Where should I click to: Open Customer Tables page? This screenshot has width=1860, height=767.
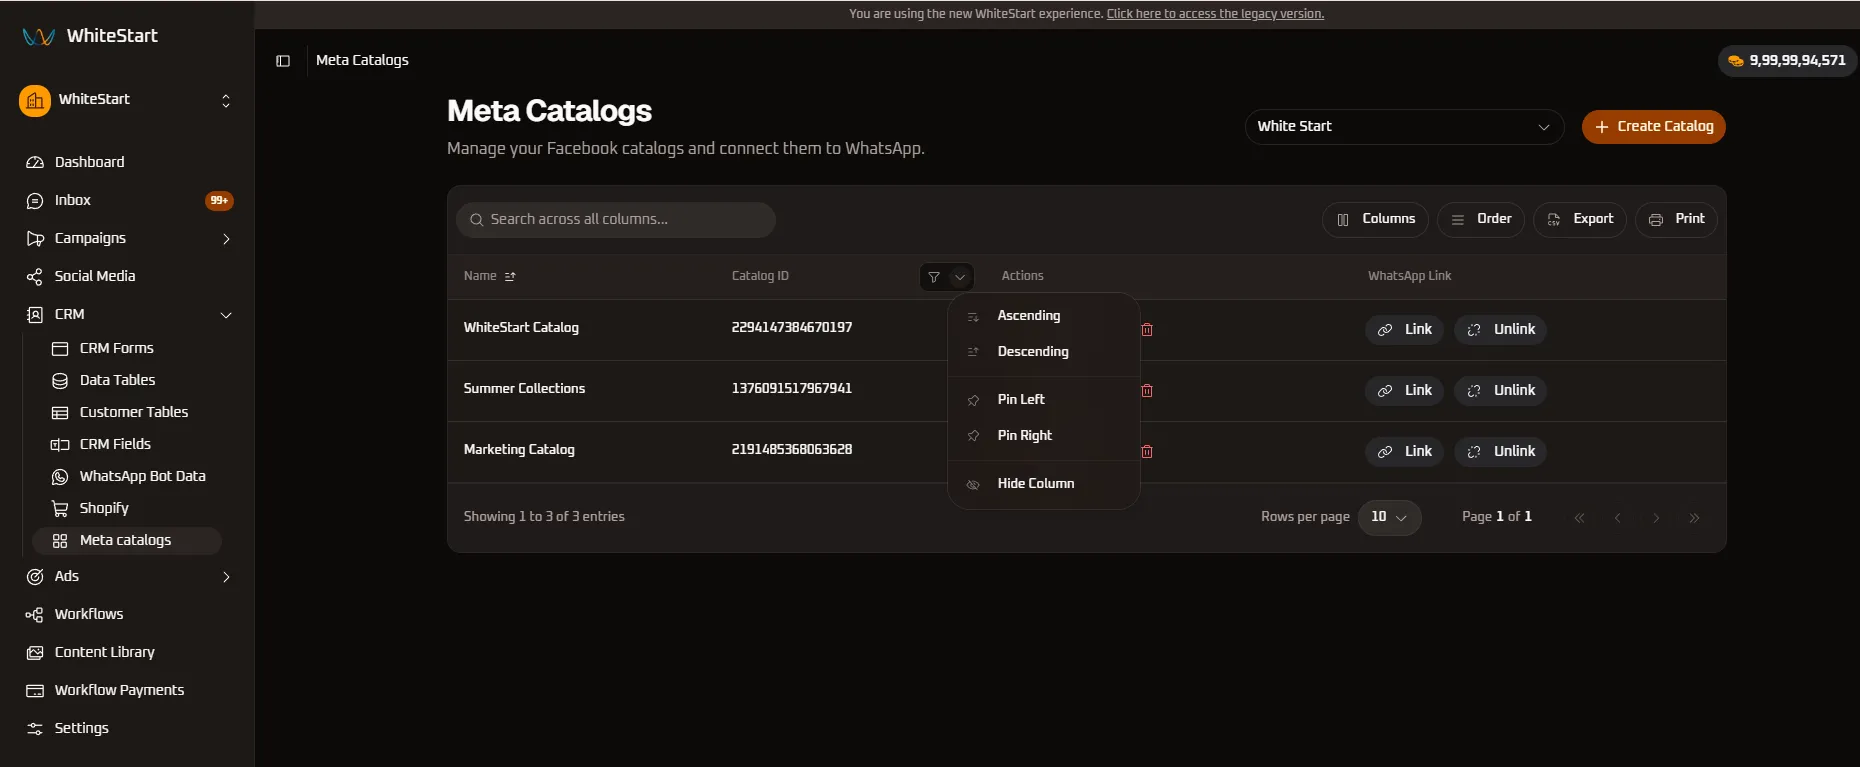tap(133, 412)
